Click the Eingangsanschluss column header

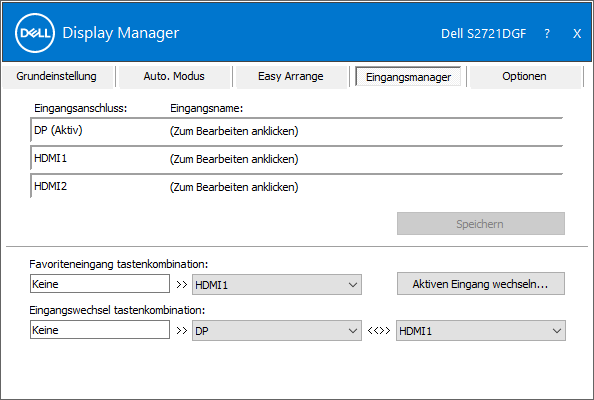80,108
